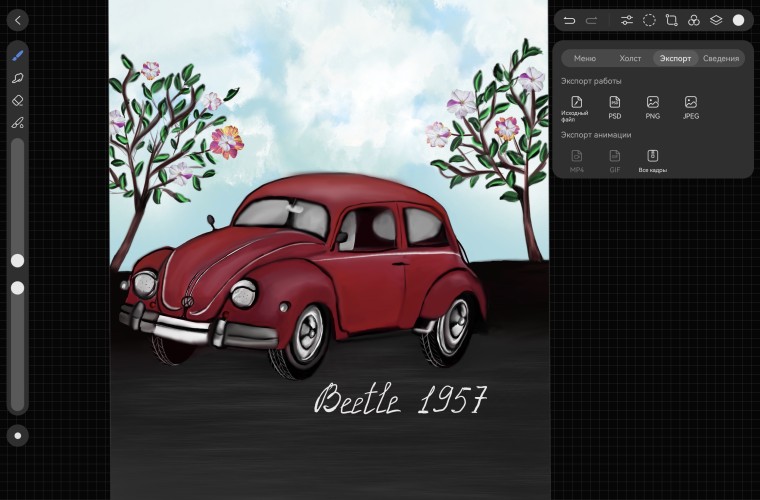Activate the dashed circle selection tool
This screenshot has height=500, width=760.
(x=649, y=20)
